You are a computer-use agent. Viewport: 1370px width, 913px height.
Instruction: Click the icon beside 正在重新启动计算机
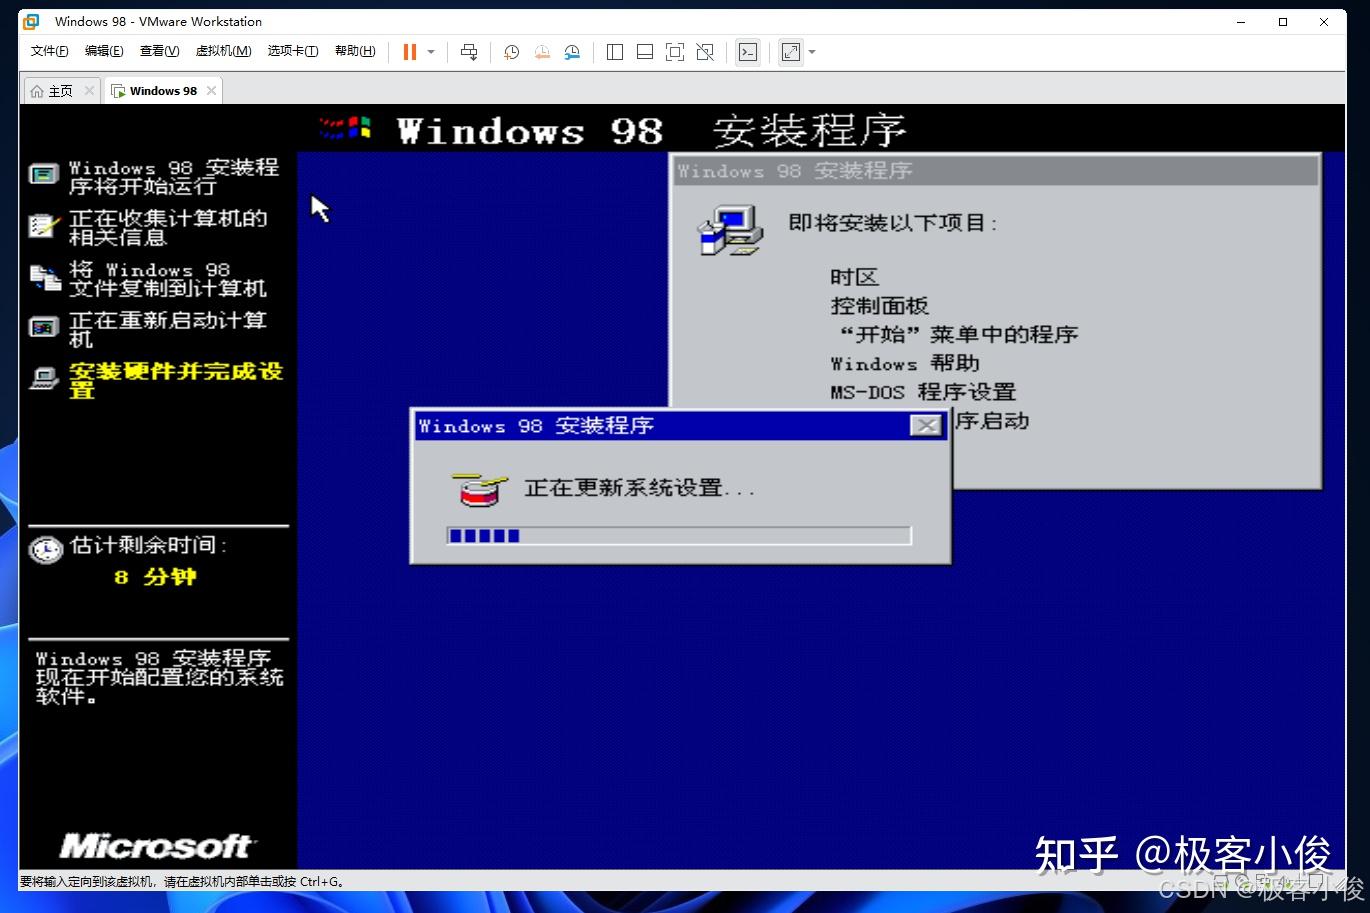(x=44, y=328)
